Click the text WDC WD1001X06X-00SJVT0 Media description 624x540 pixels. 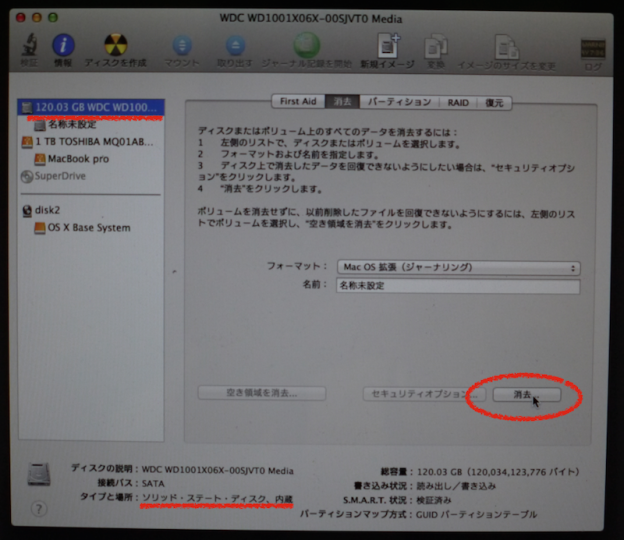[x=218, y=470]
